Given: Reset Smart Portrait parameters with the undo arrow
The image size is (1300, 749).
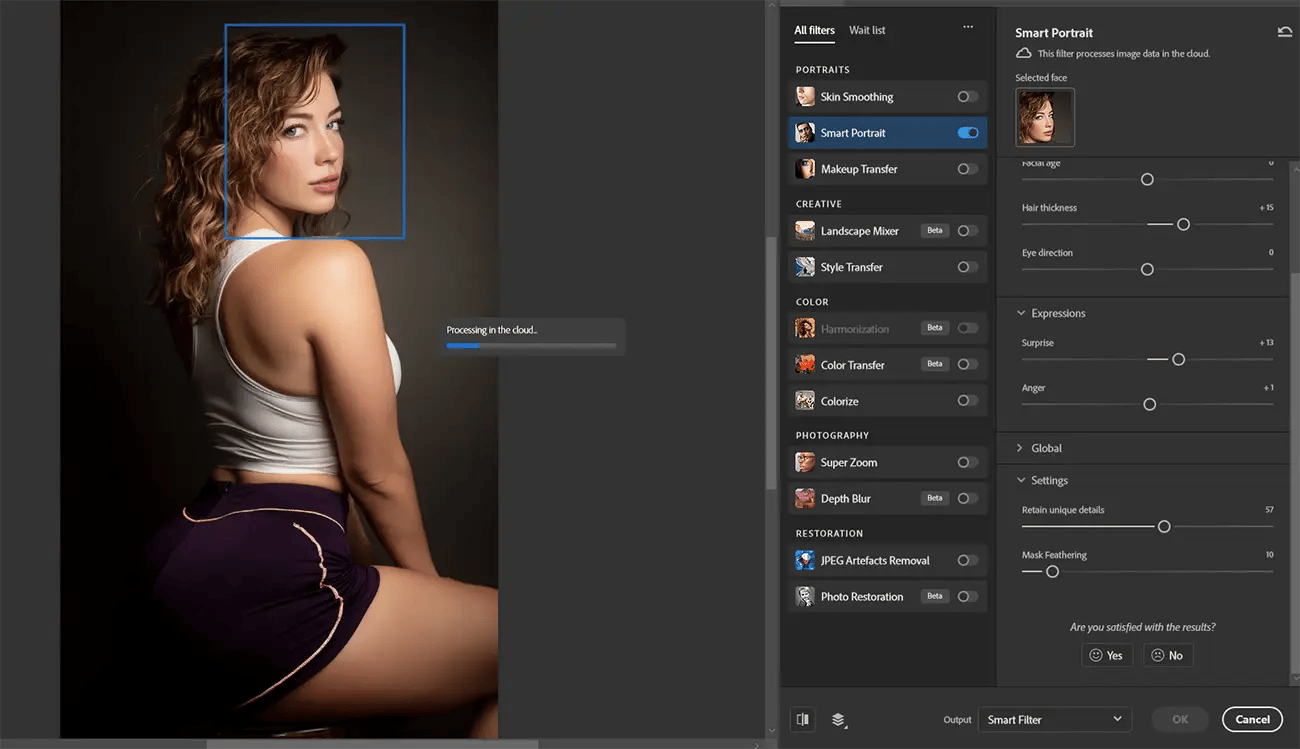Looking at the screenshot, I should click(1285, 32).
